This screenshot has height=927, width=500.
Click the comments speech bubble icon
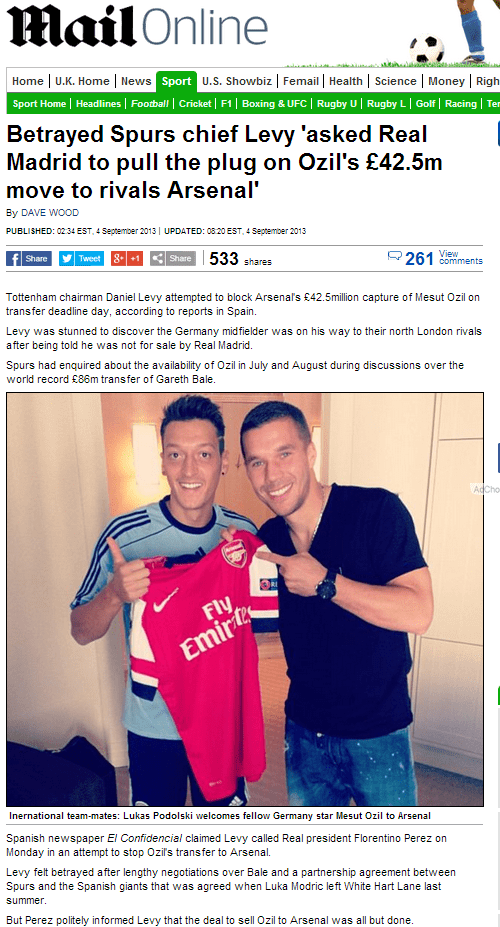point(394,256)
